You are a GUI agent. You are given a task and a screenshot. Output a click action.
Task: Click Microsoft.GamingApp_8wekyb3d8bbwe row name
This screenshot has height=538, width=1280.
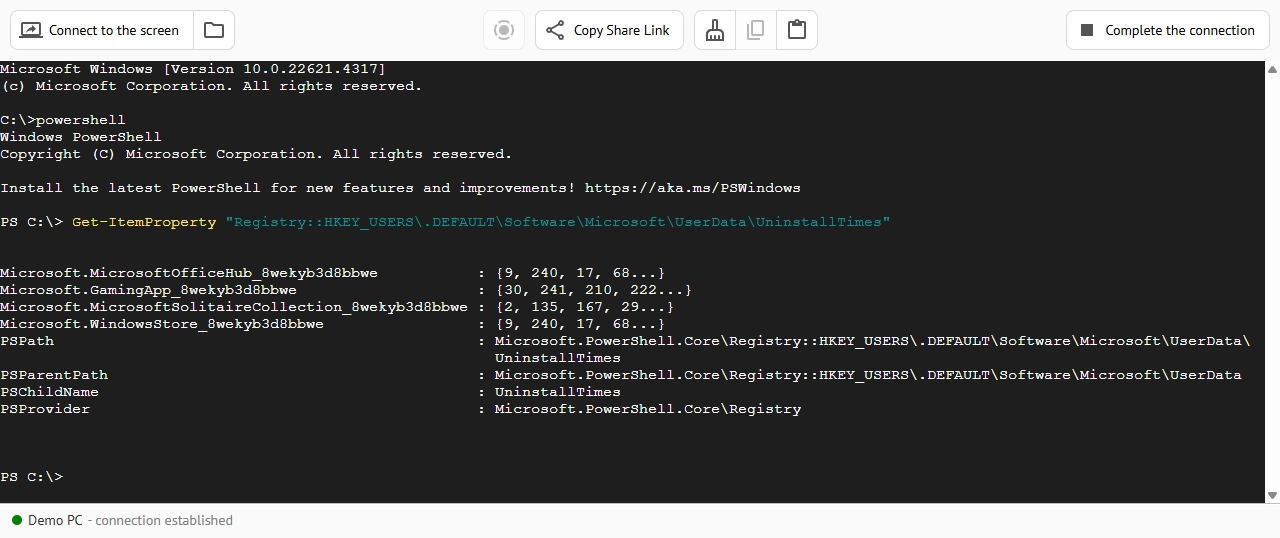coord(148,290)
